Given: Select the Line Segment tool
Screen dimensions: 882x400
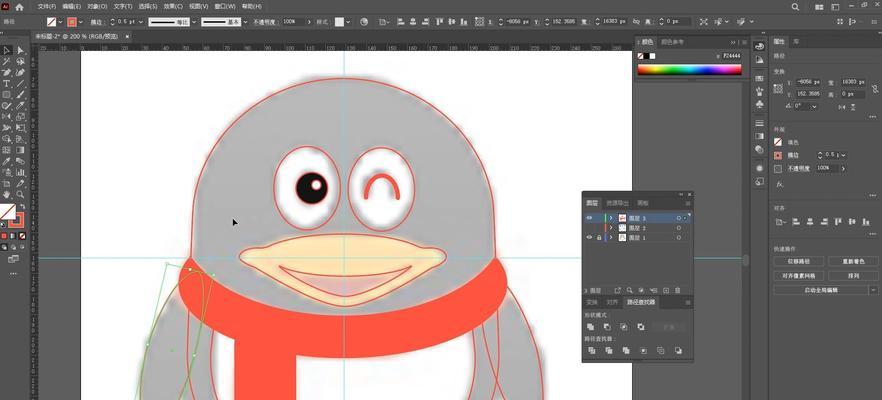Looking at the screenshot, I should (20, 83).
